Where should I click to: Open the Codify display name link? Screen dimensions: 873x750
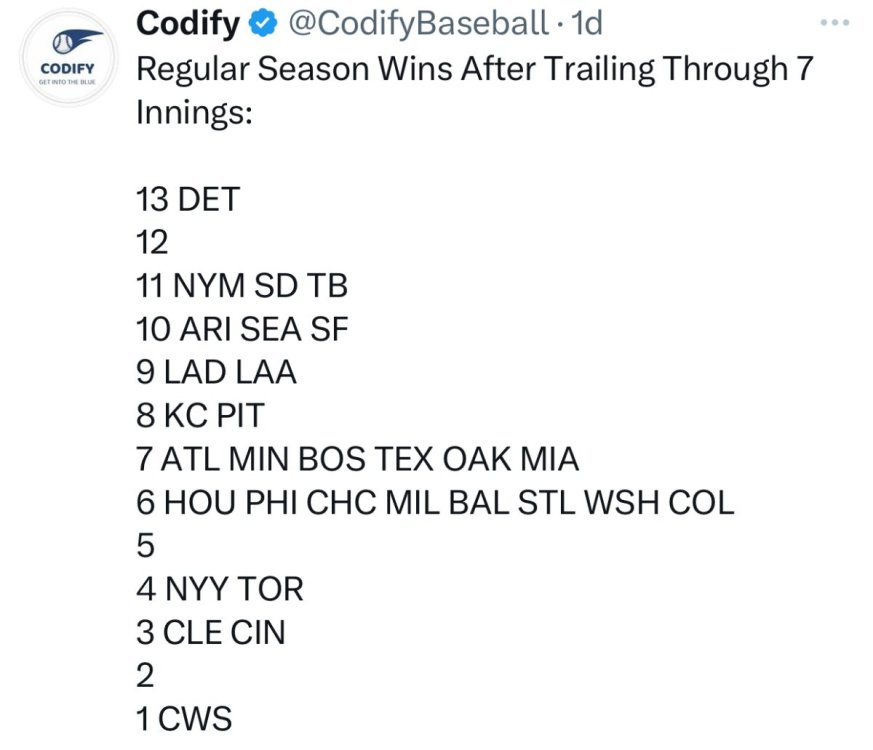point(188,23)
